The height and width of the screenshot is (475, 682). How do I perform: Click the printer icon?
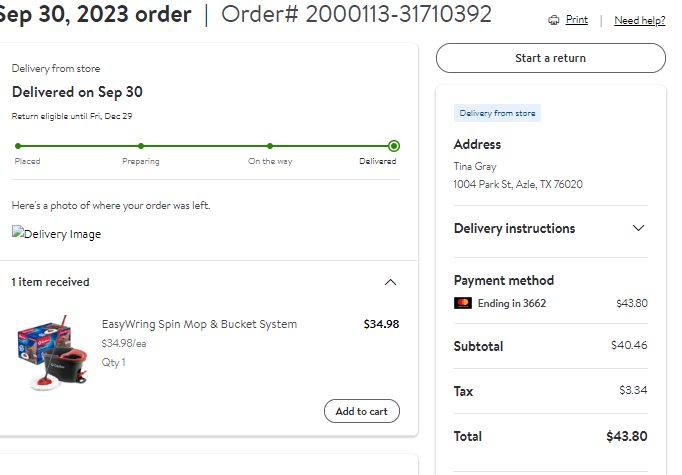point(553,20)
